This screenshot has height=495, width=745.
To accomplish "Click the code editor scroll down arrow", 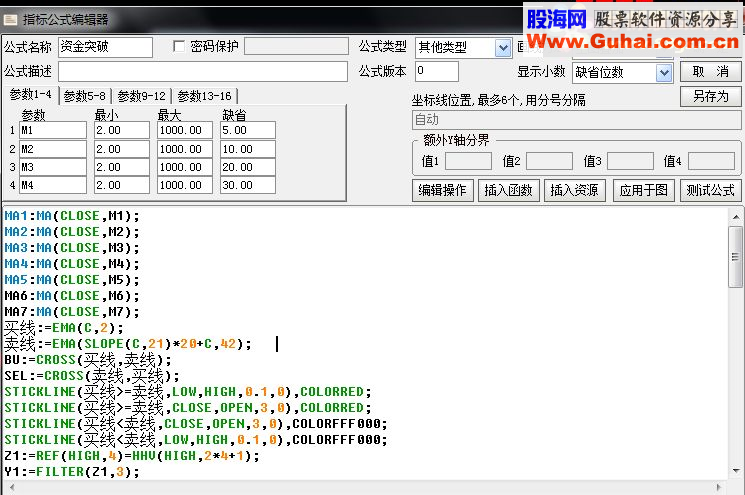I will [x=736, y=471].
